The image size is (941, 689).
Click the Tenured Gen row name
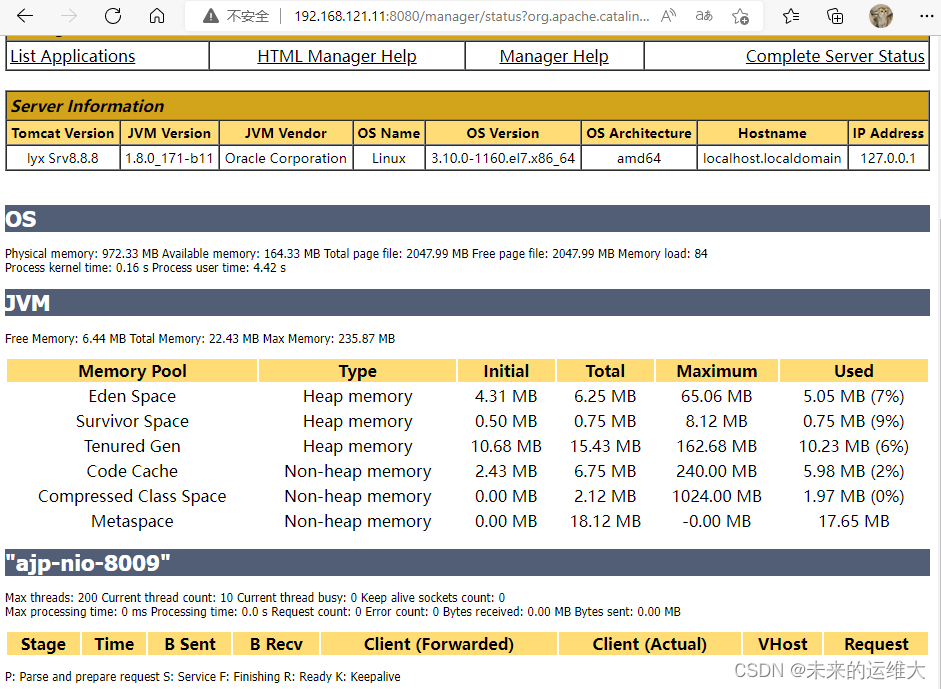click(132, 446)
